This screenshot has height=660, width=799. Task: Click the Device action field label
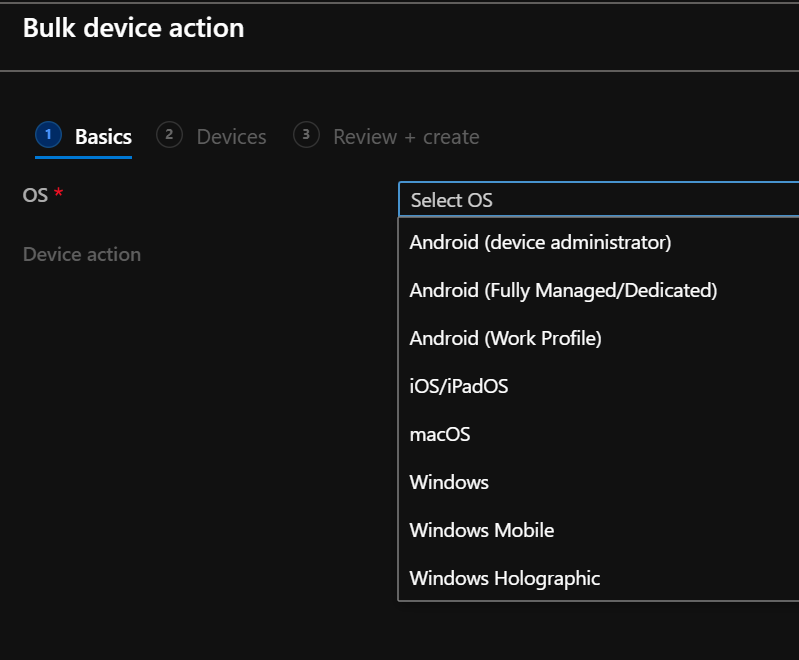(x=82, y=254)
